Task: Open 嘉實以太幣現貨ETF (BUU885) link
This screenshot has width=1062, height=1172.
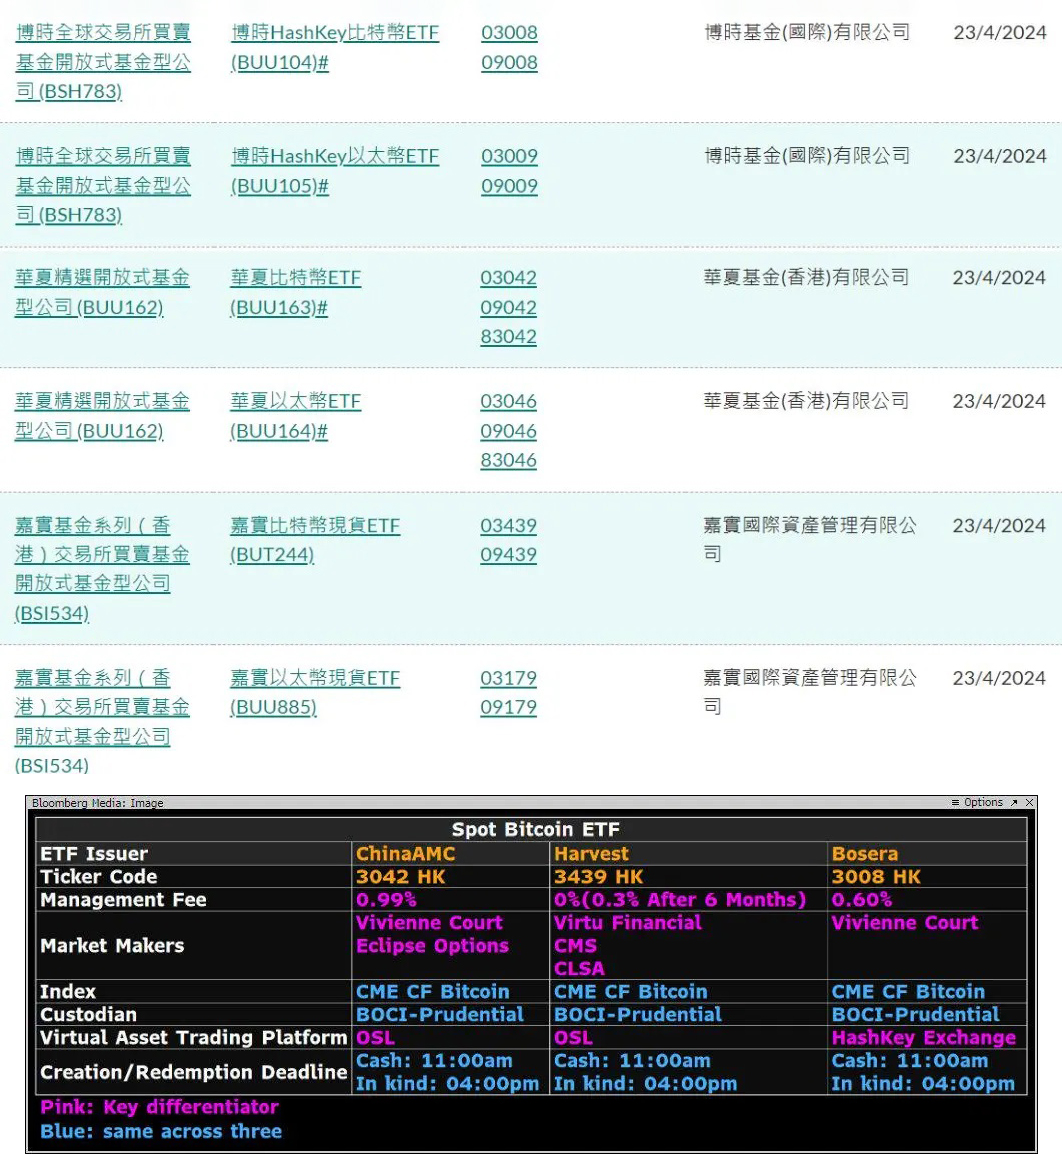Action: (x=315, y=692)
